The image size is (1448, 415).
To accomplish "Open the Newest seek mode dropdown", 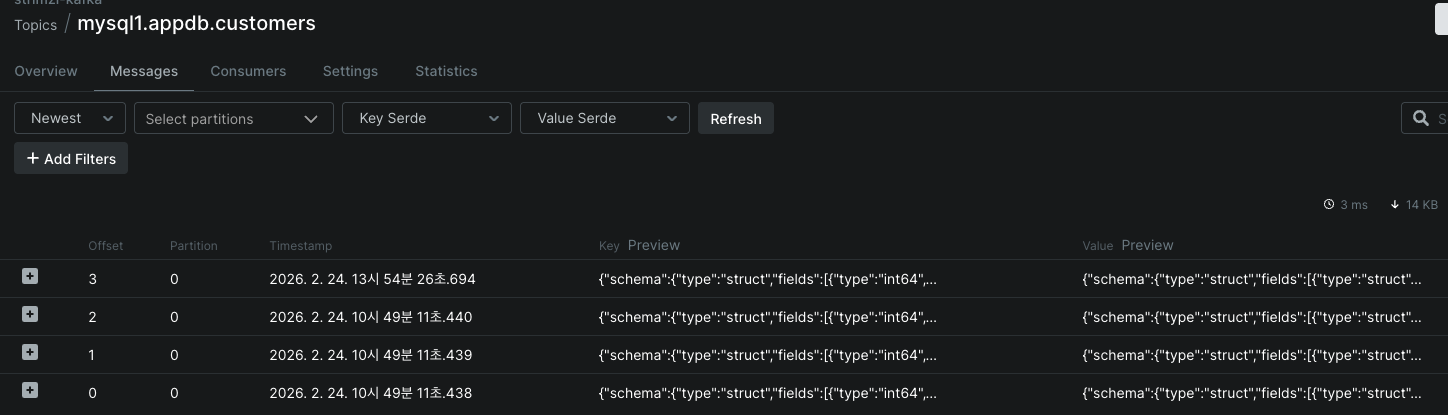I will 70,118.
